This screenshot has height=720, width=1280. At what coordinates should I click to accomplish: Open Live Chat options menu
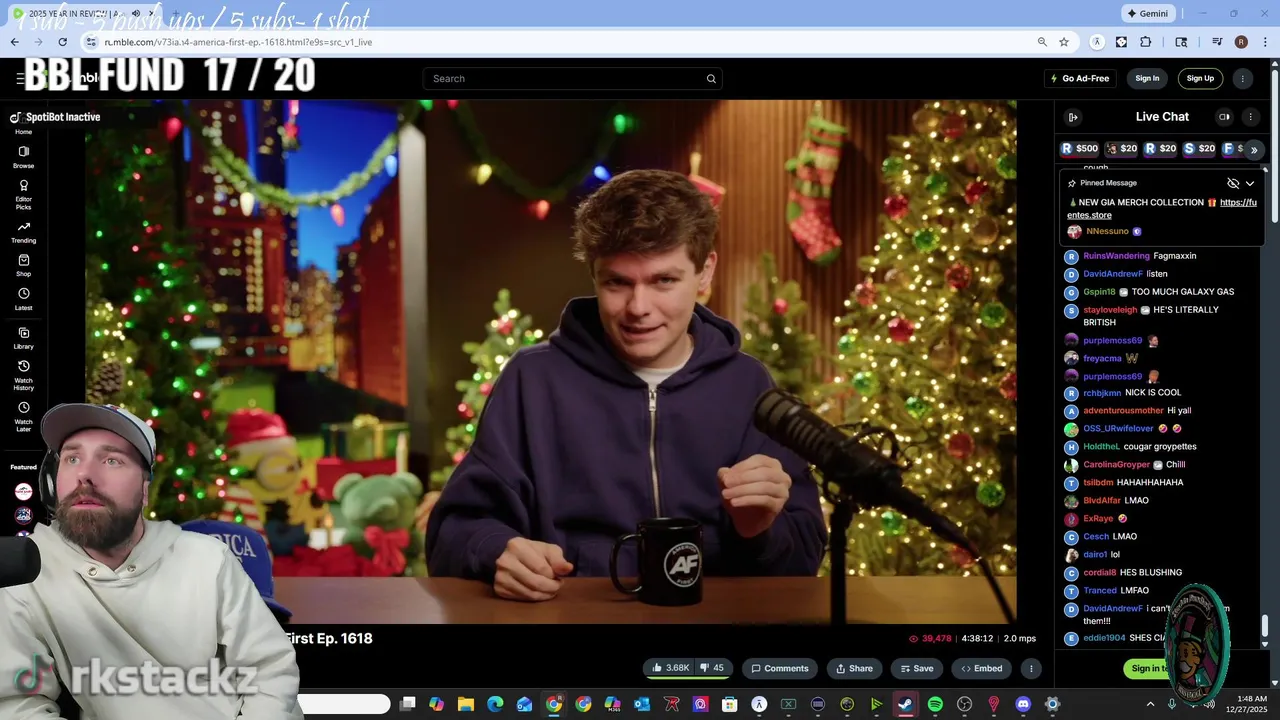point(1250,117)
